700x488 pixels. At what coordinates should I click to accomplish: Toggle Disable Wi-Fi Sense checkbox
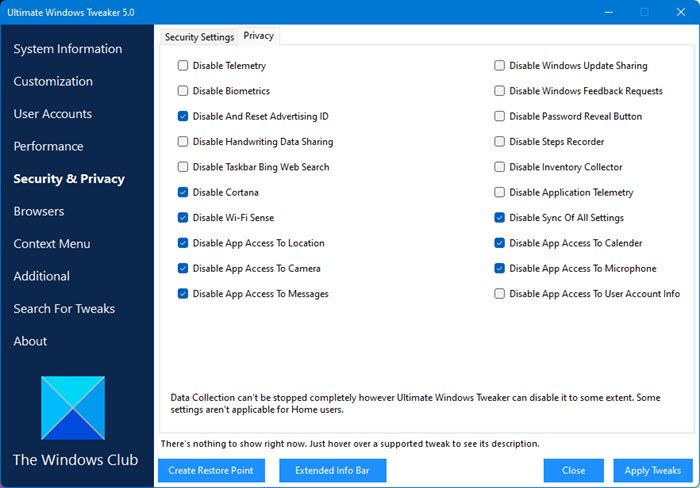(x=183, y=218)
